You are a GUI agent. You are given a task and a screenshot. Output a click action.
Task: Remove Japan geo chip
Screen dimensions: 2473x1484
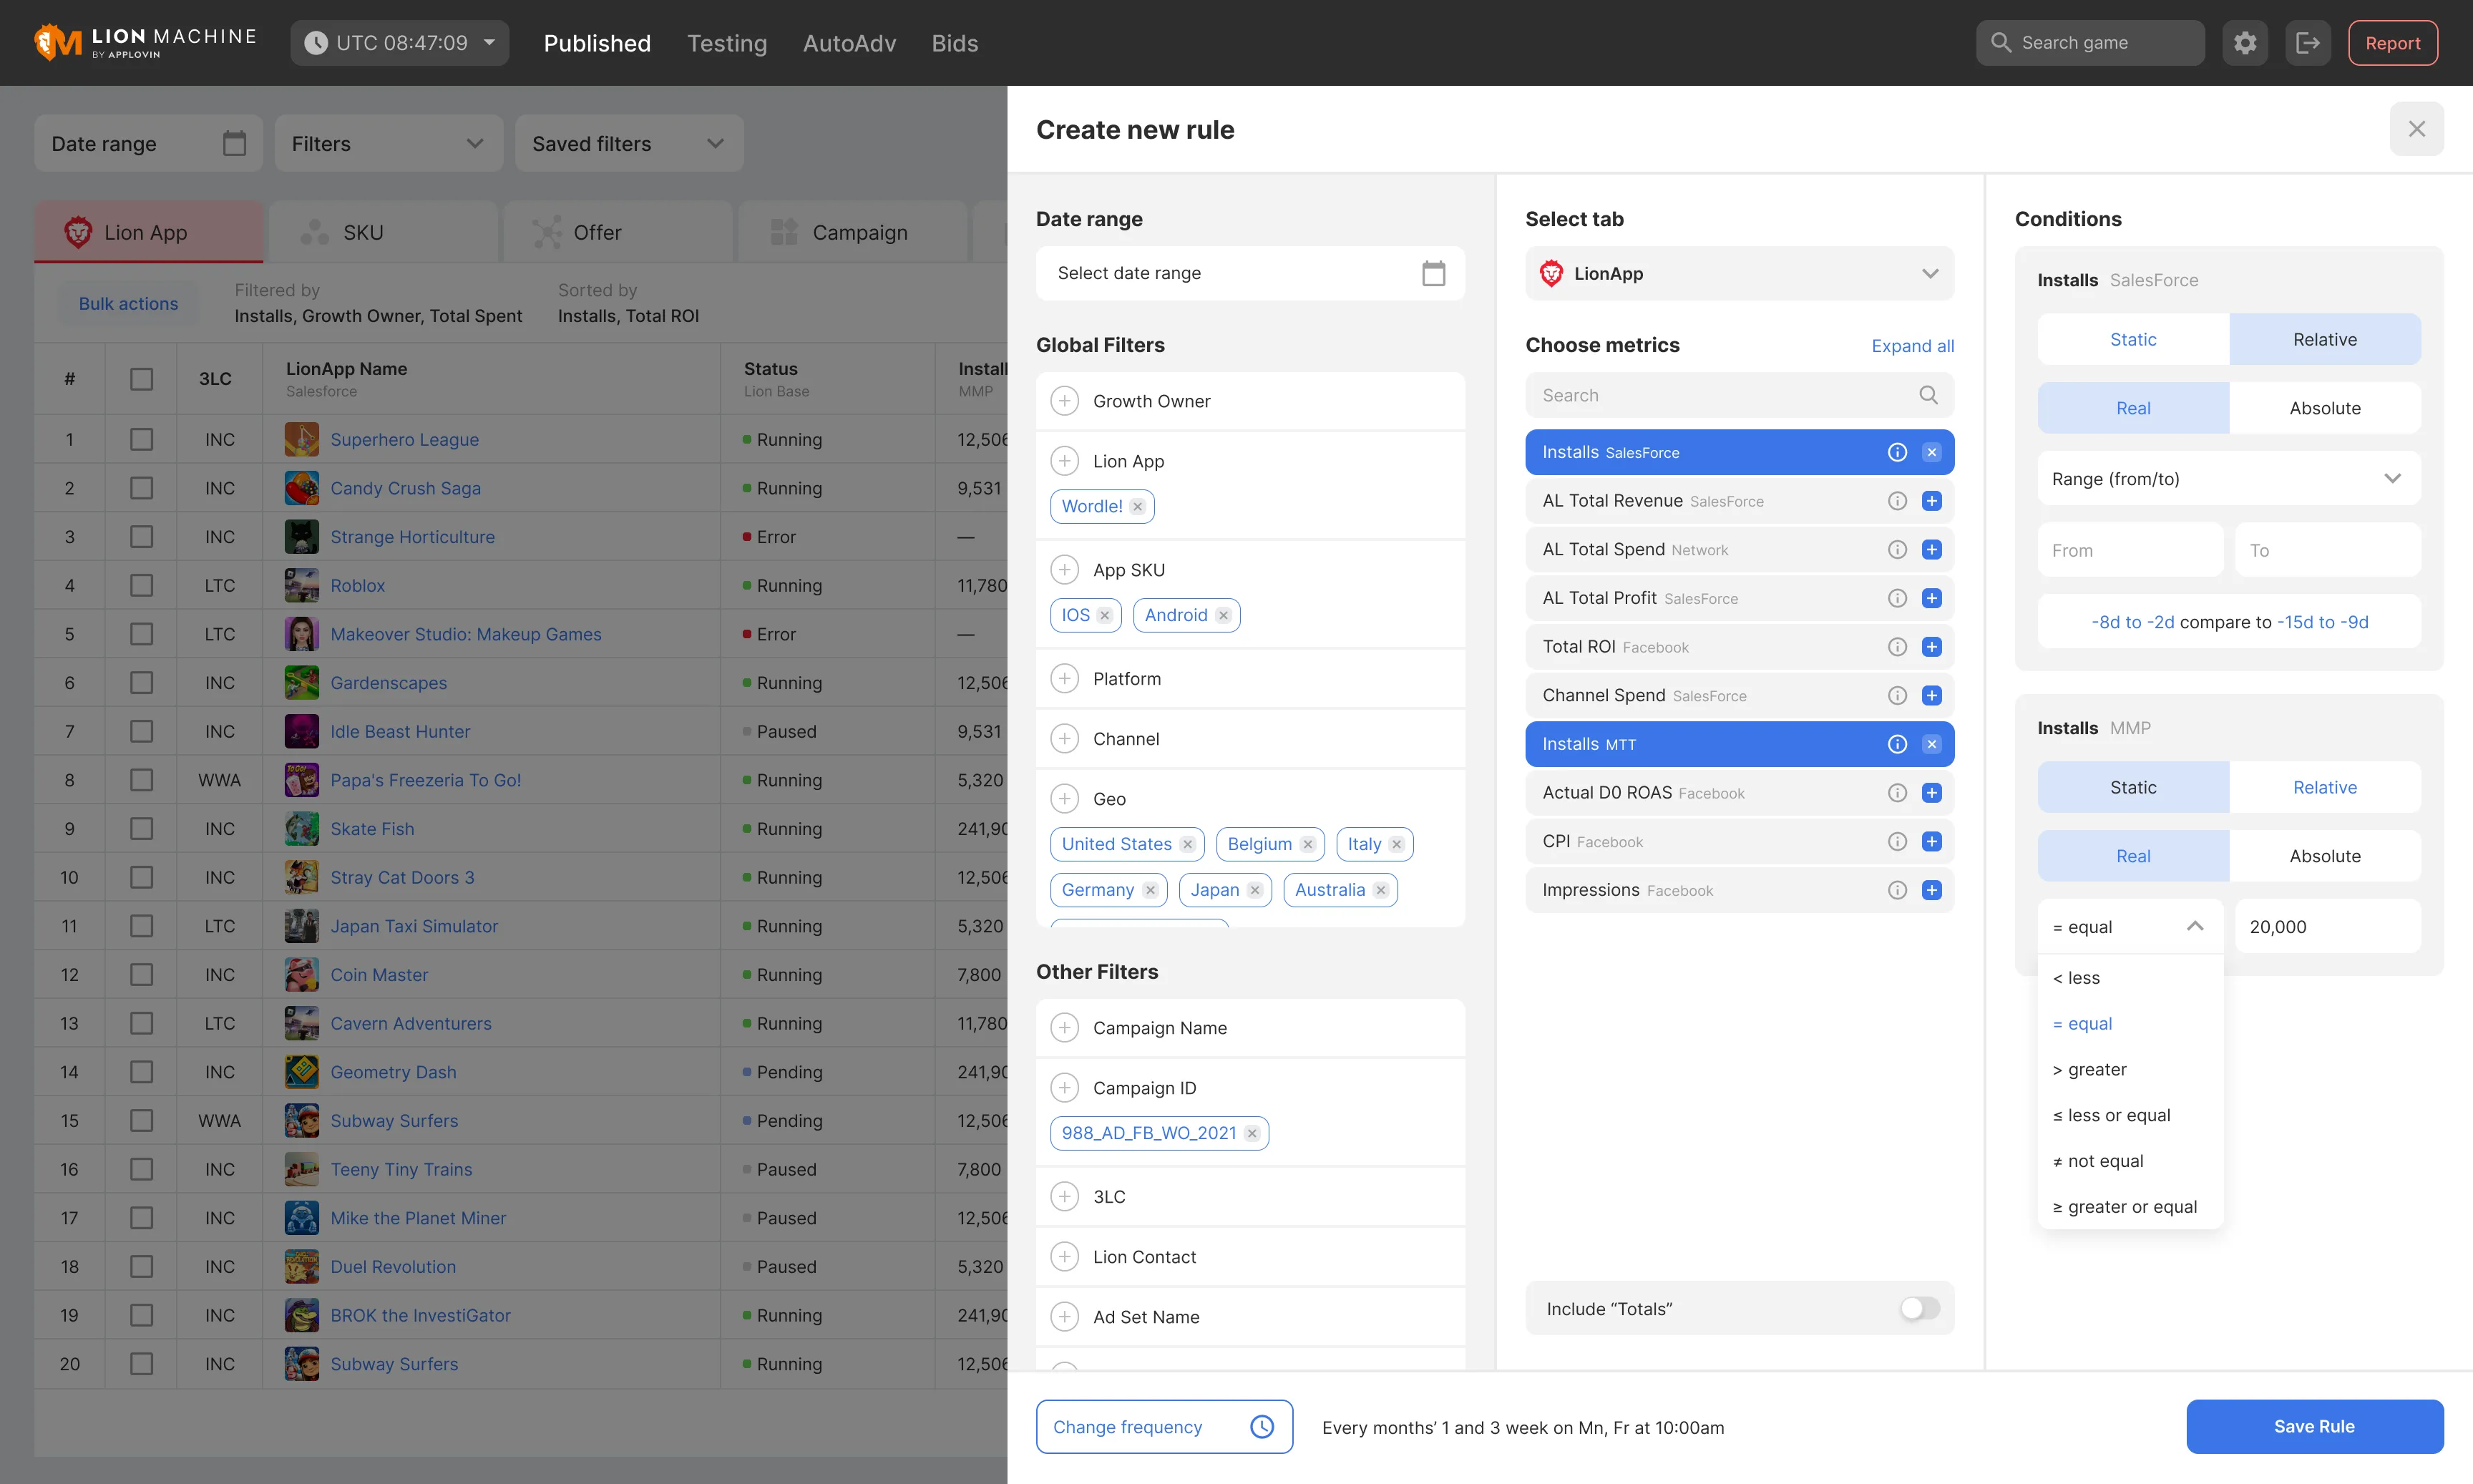1255,890
